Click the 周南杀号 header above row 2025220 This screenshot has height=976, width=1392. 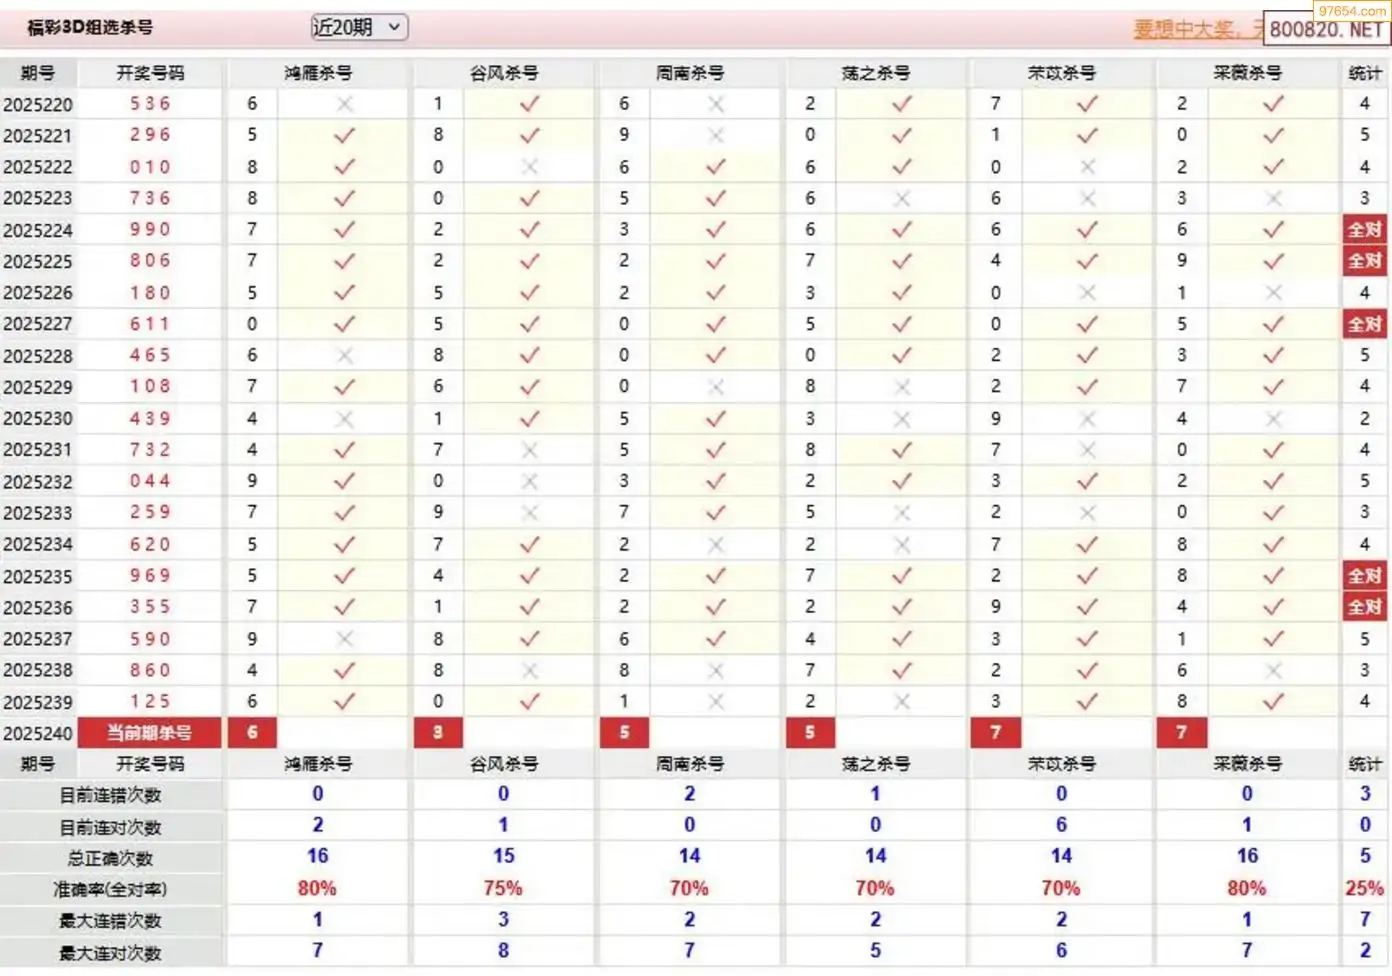point(690,73)
